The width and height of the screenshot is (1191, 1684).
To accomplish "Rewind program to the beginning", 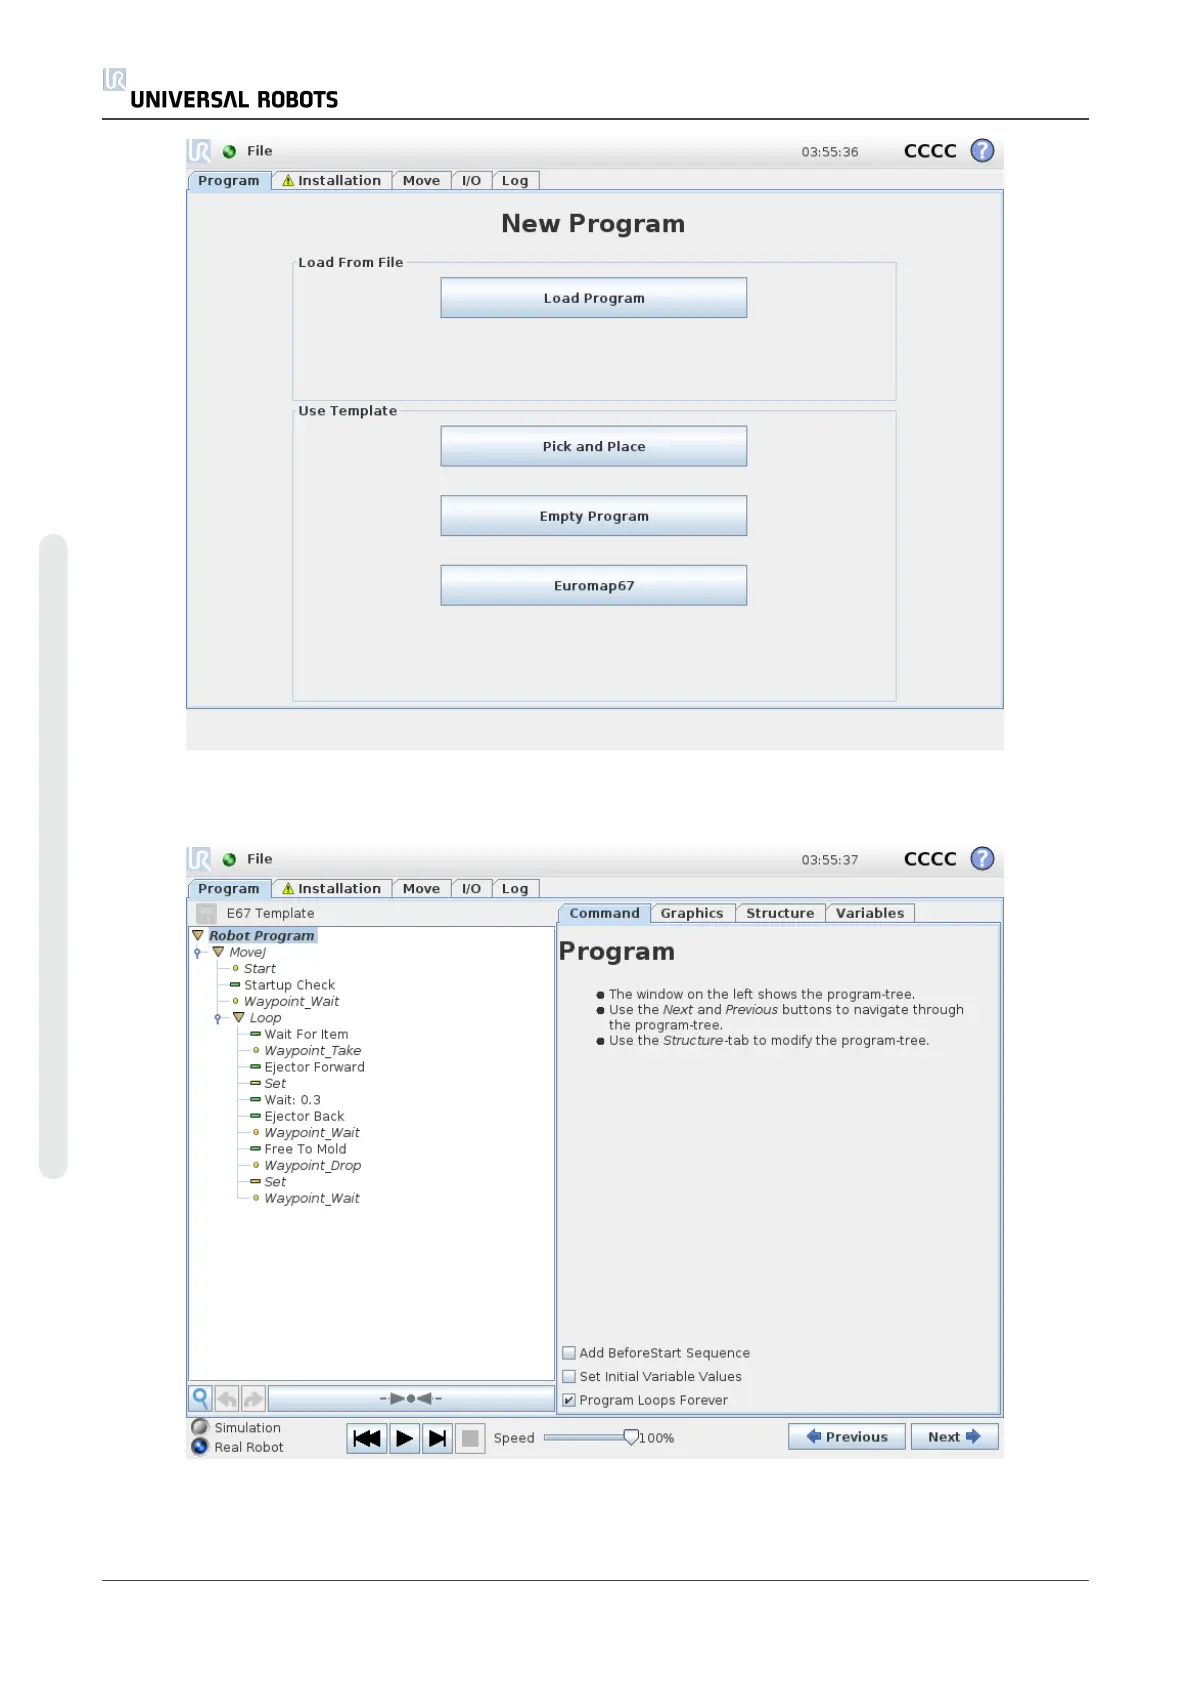I will pyautogui.click(x=367, y=1438).
